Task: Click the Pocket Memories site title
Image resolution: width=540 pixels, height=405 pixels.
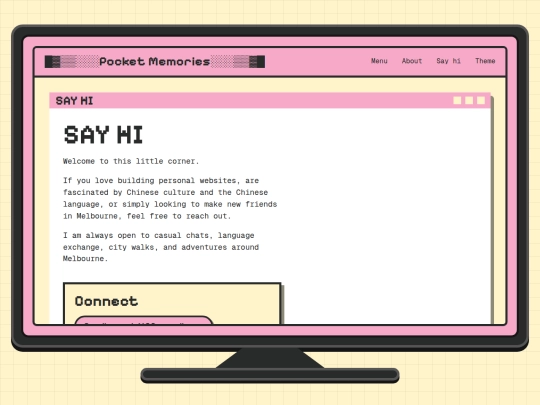Action: point(155,62)
